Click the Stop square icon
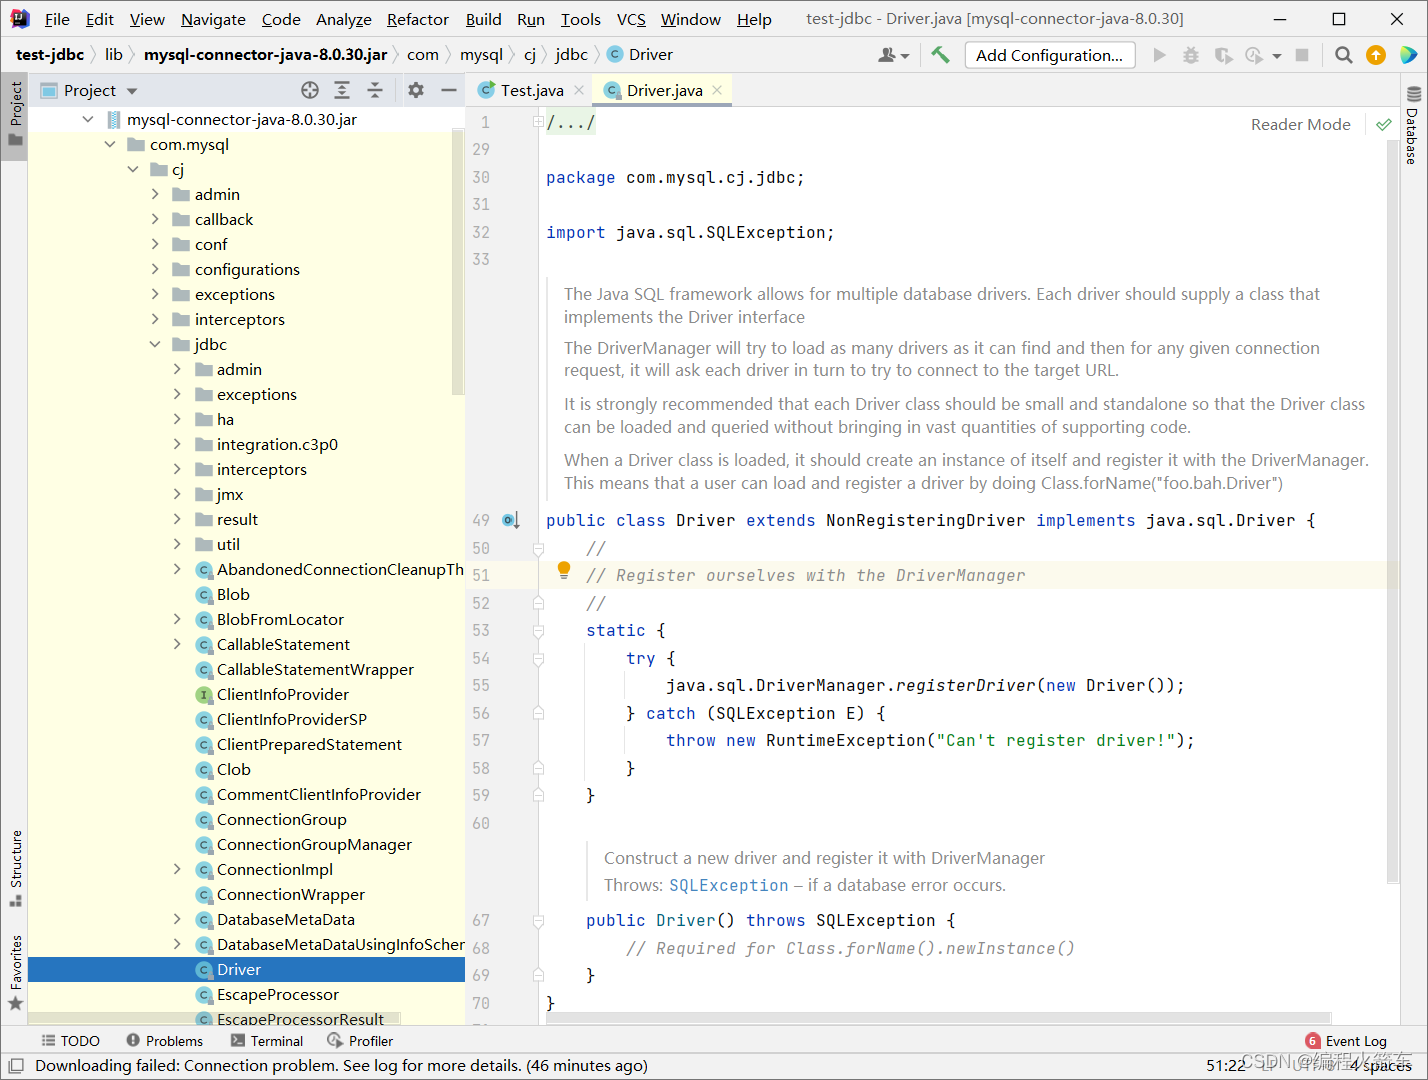Screen dimensions: 1428x1080 (1302, 55)
